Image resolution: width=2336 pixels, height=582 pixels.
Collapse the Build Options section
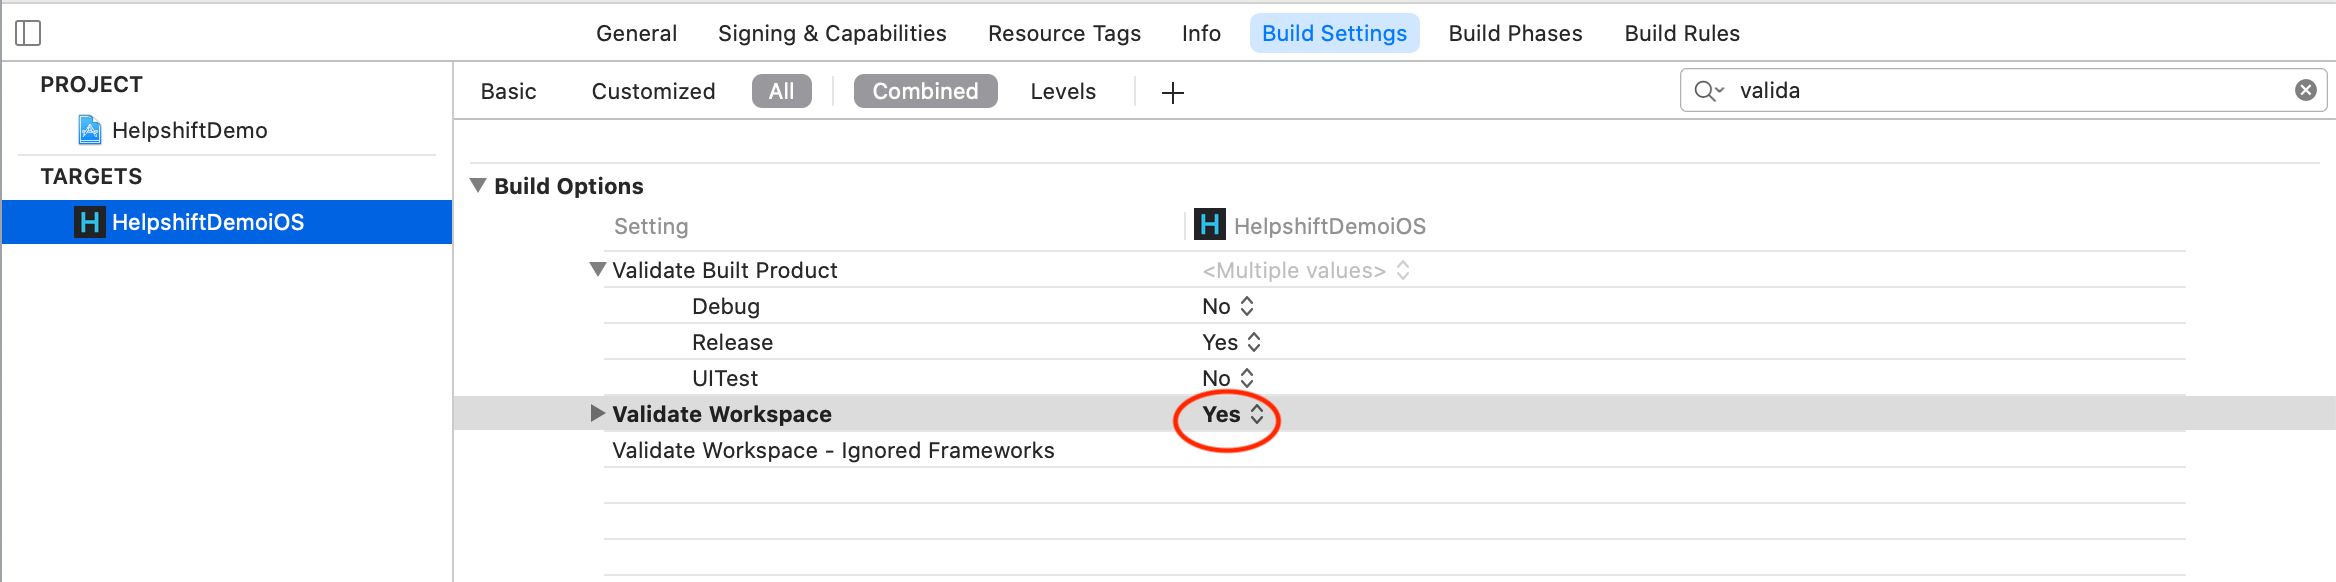pos(478,186)
